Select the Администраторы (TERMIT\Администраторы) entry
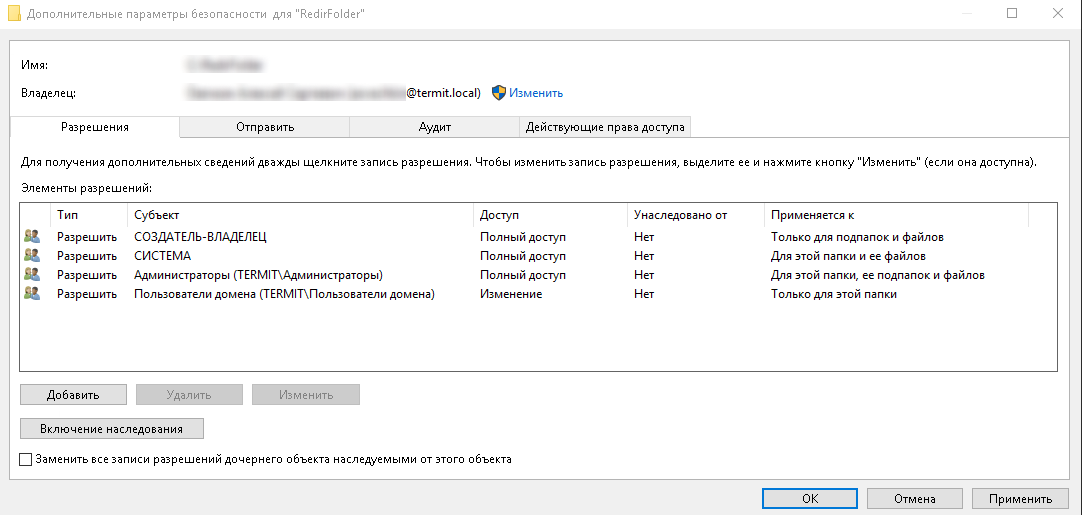The image size is (1082, 515). click(538, 275)
